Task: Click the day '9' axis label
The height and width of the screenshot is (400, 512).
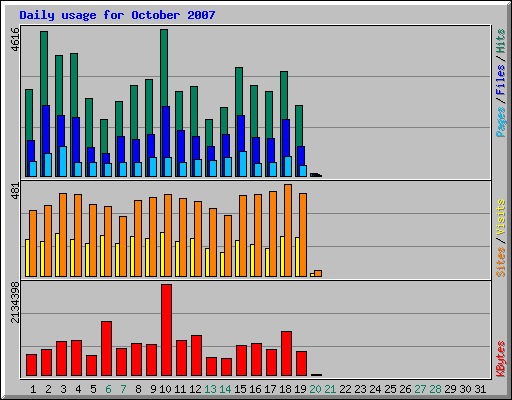Action: pos(153,389)
